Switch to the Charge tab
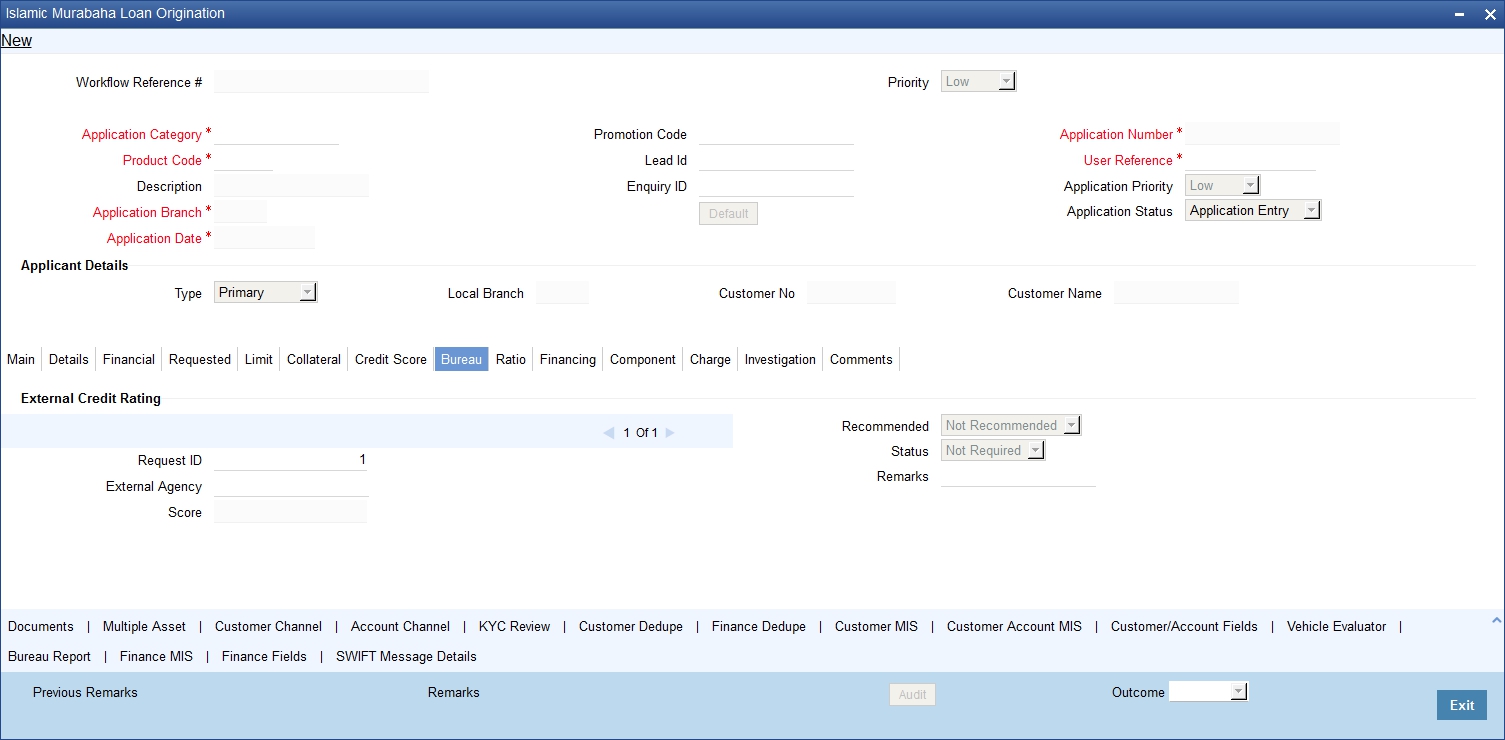1505x740 pixels. (x=710, y=359)
